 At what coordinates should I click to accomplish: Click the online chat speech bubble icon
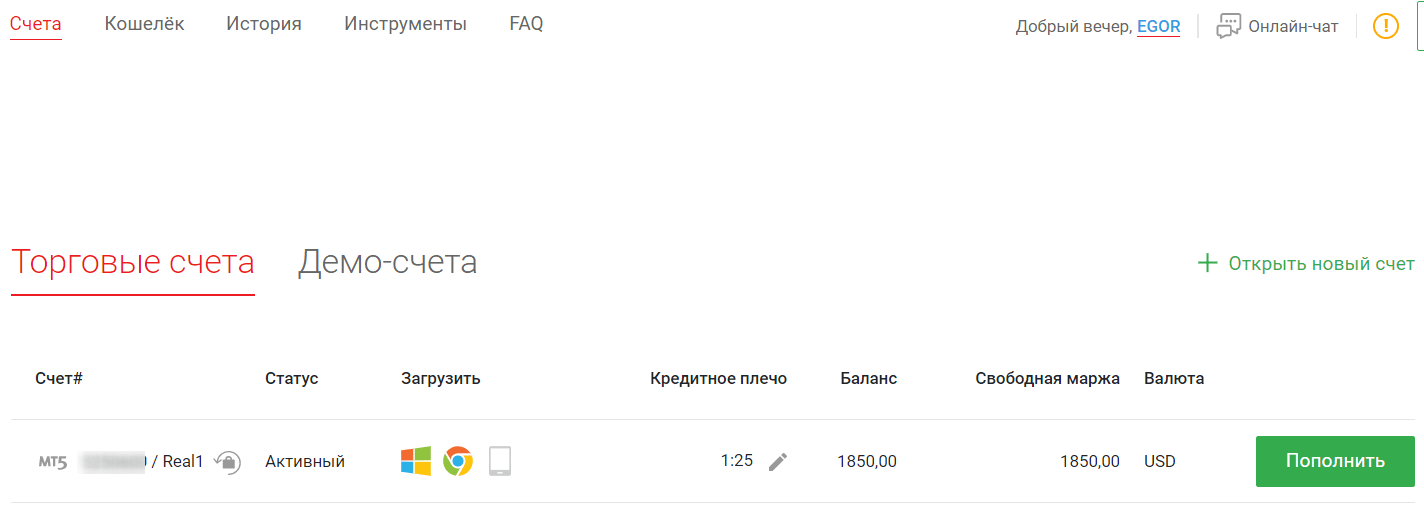(1229, 26)
